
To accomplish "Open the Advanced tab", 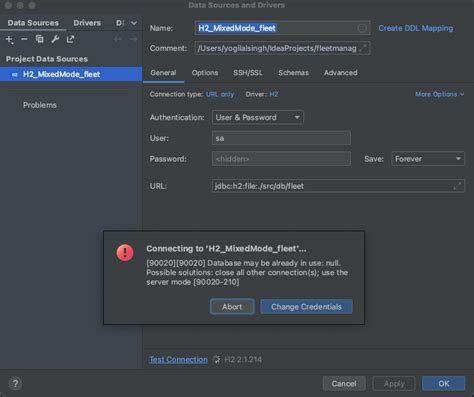I will coord(340,73).
